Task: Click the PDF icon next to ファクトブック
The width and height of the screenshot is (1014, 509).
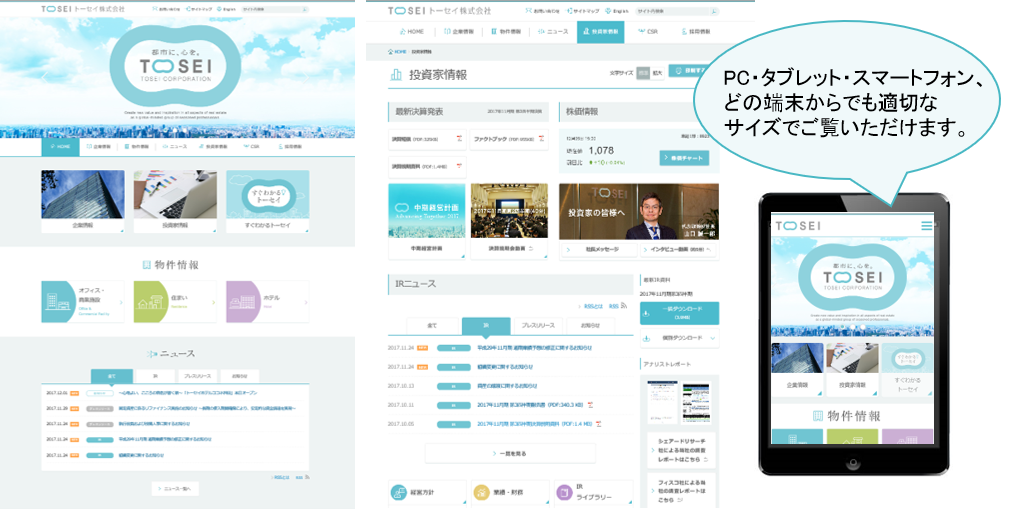Action: click(x=541, y=139)
